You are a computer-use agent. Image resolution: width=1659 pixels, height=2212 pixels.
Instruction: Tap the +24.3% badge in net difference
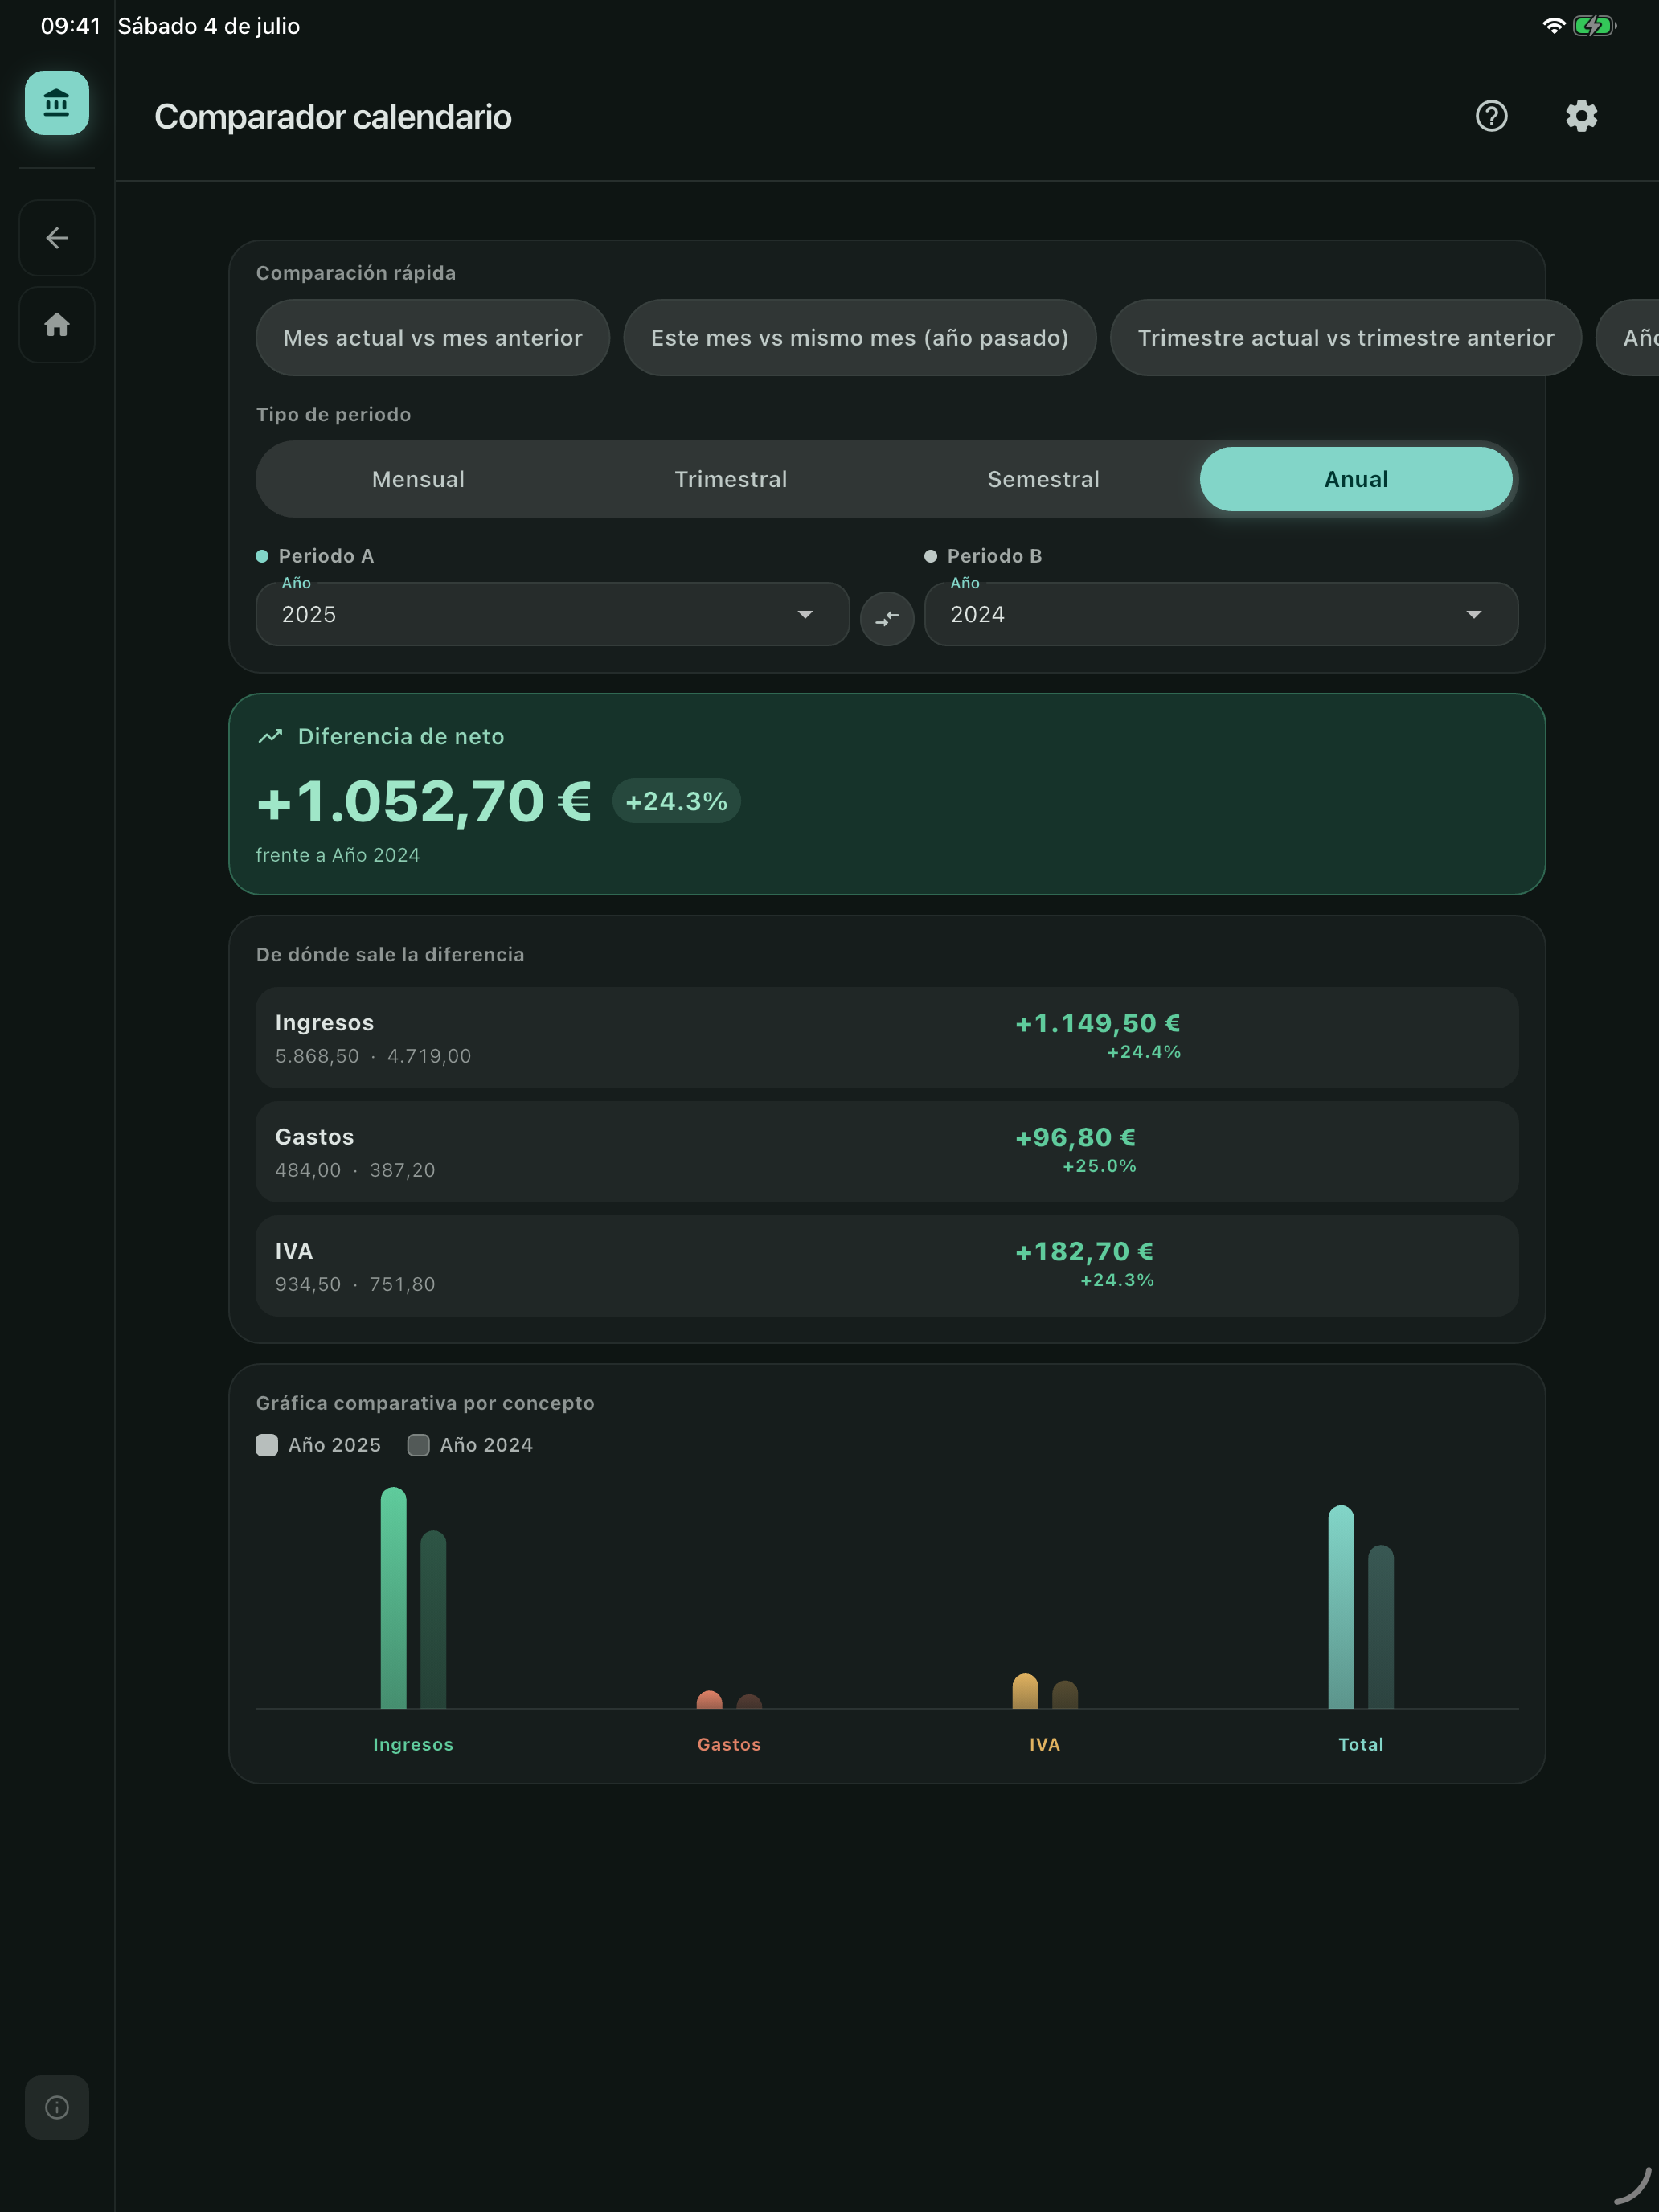676,801
